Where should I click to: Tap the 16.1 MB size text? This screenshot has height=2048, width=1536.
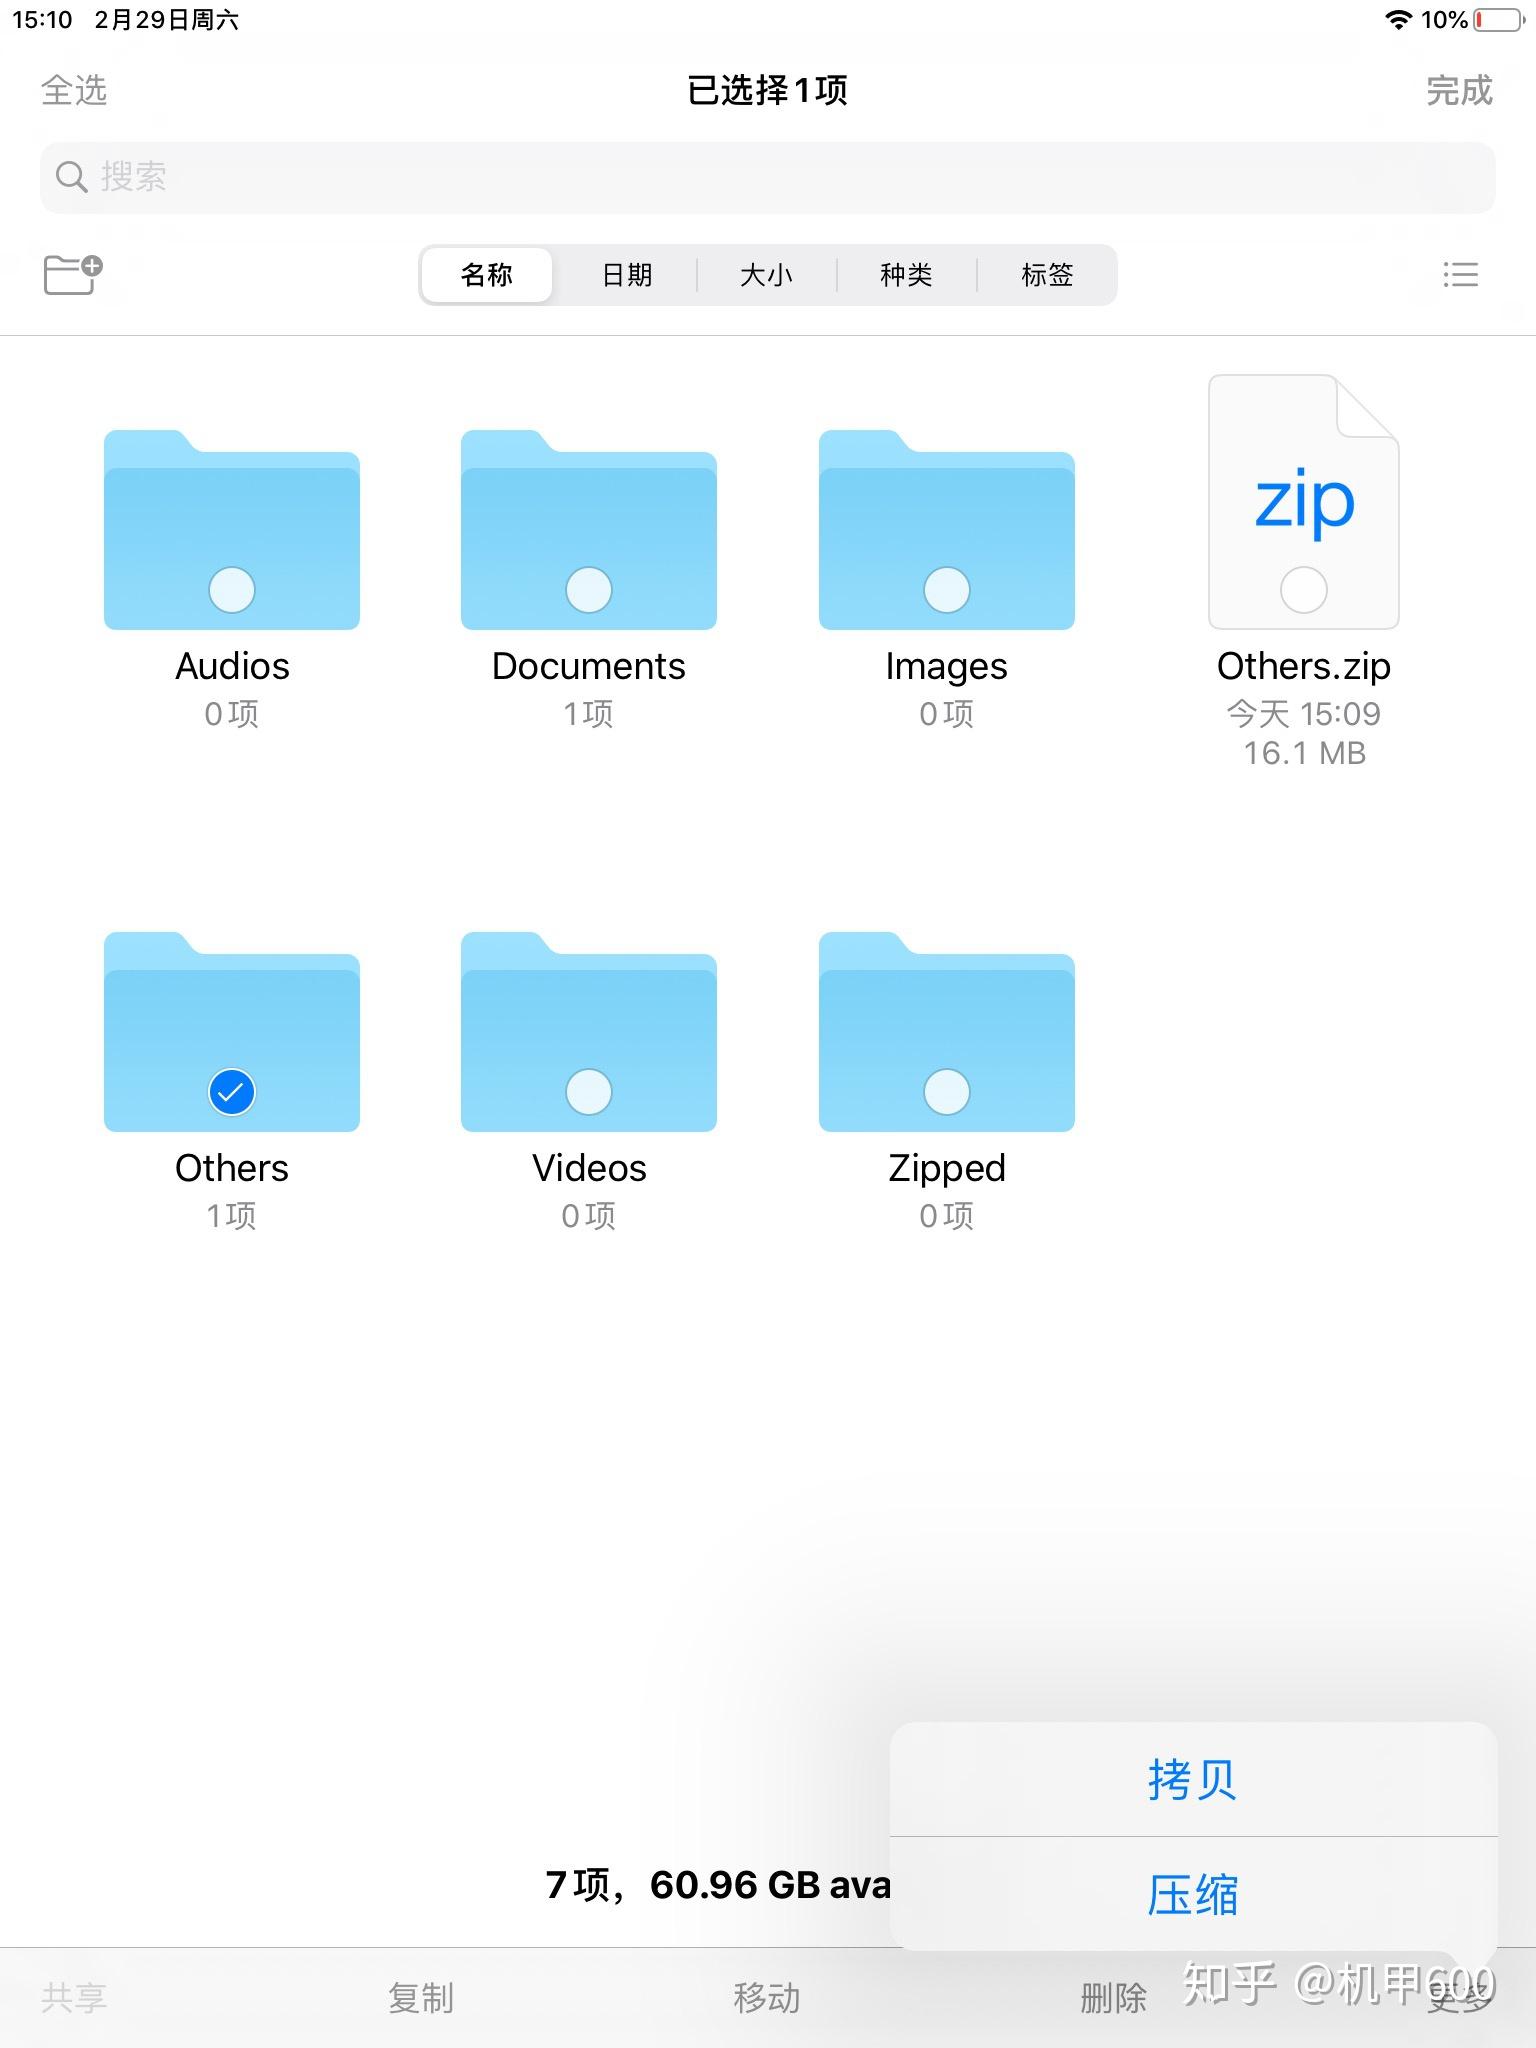click(1304, 753)
